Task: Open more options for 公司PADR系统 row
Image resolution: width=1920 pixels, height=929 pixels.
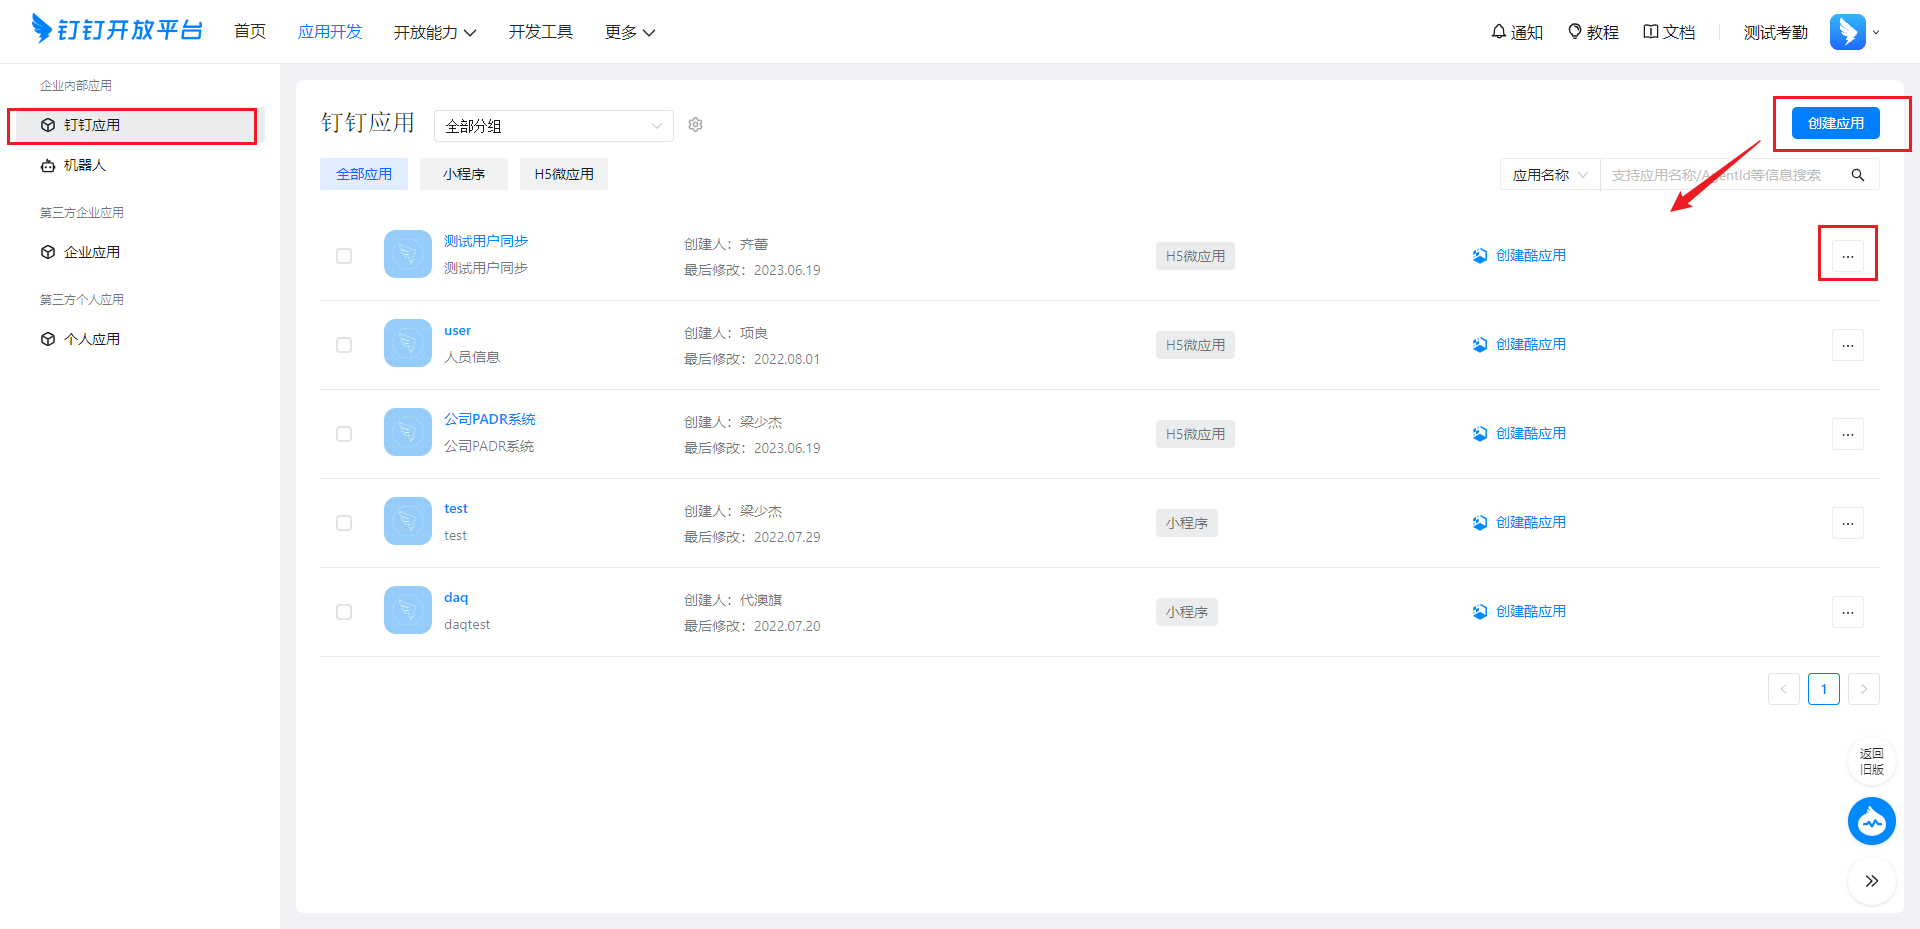Action: (1848, 434)
